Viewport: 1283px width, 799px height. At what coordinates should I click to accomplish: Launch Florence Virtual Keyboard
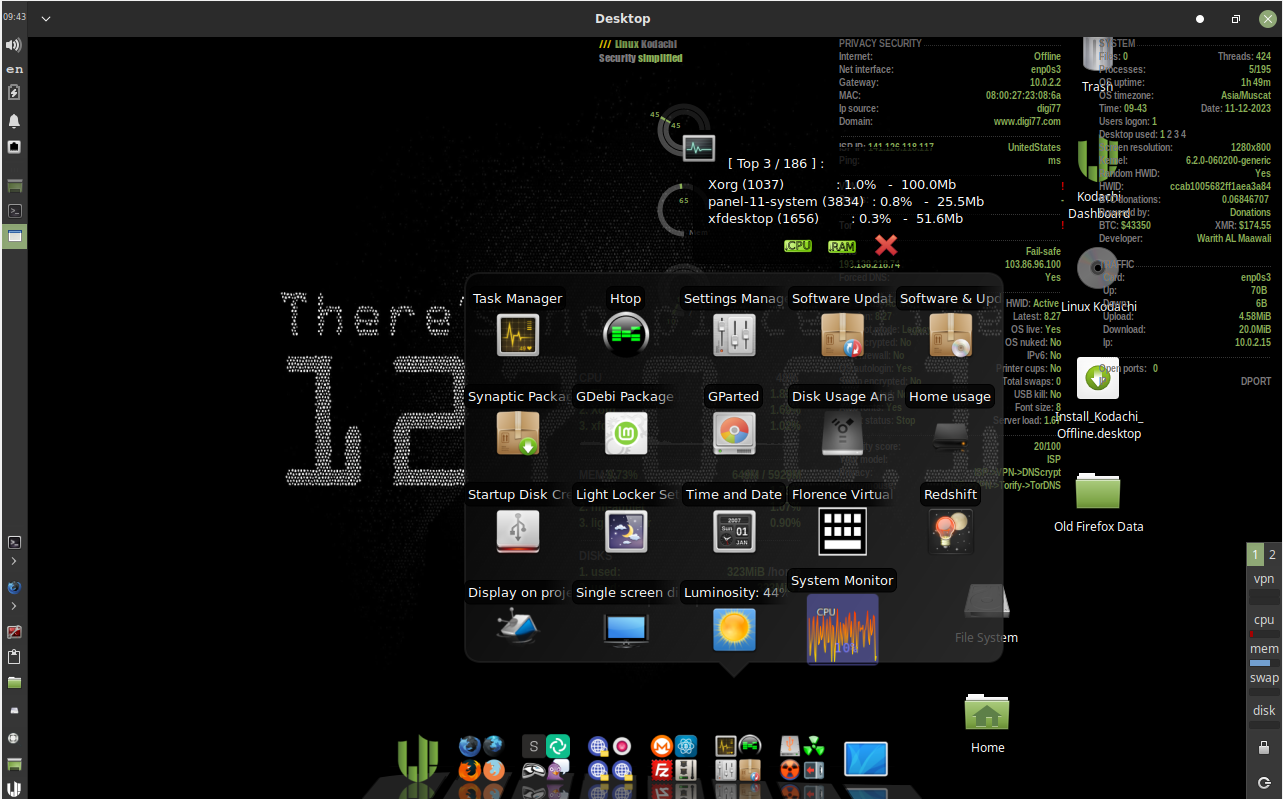(x=842, y=531)
